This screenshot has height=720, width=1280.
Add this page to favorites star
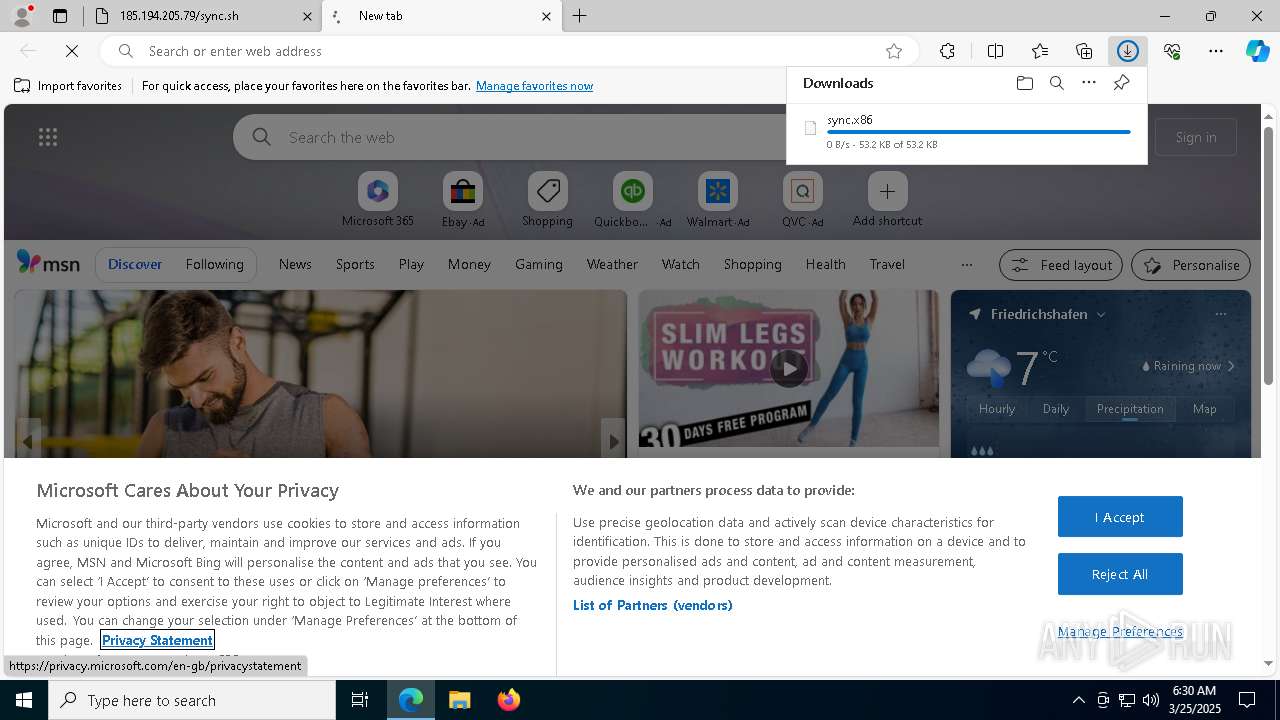point(894,51)
